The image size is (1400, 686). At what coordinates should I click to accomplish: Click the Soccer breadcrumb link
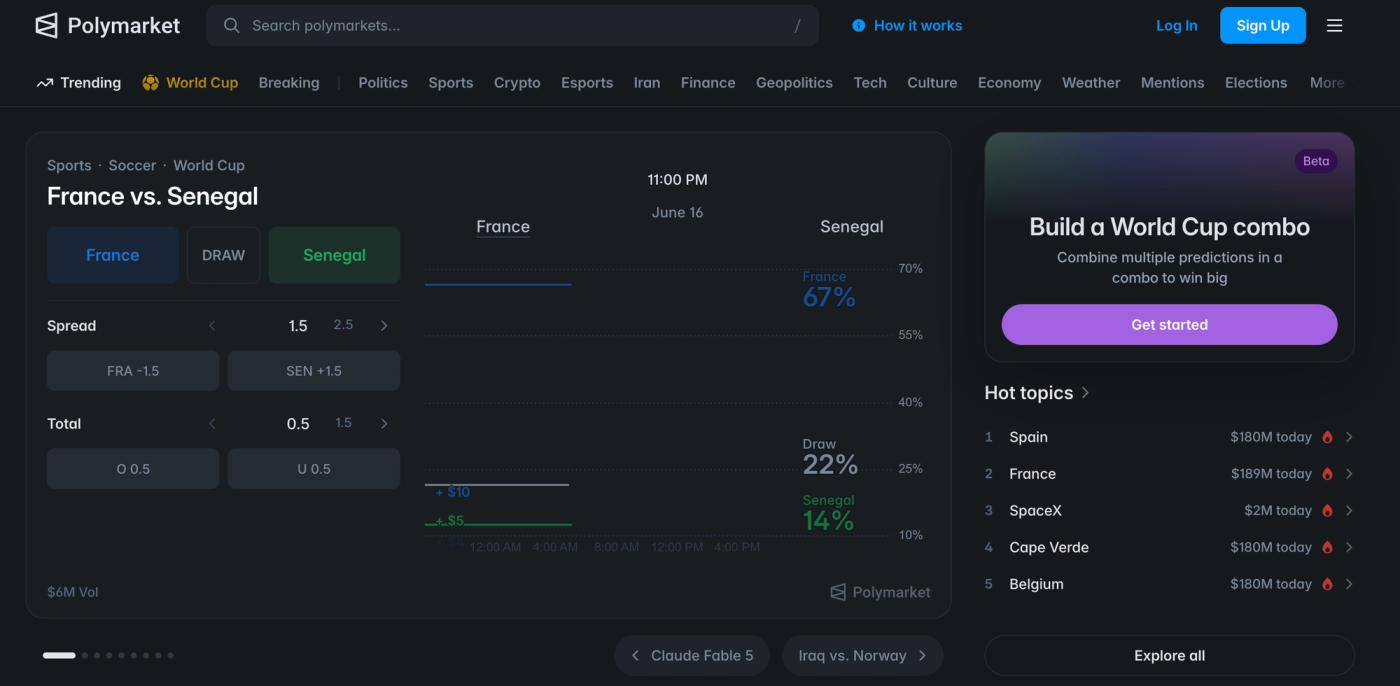click(132, 166)
